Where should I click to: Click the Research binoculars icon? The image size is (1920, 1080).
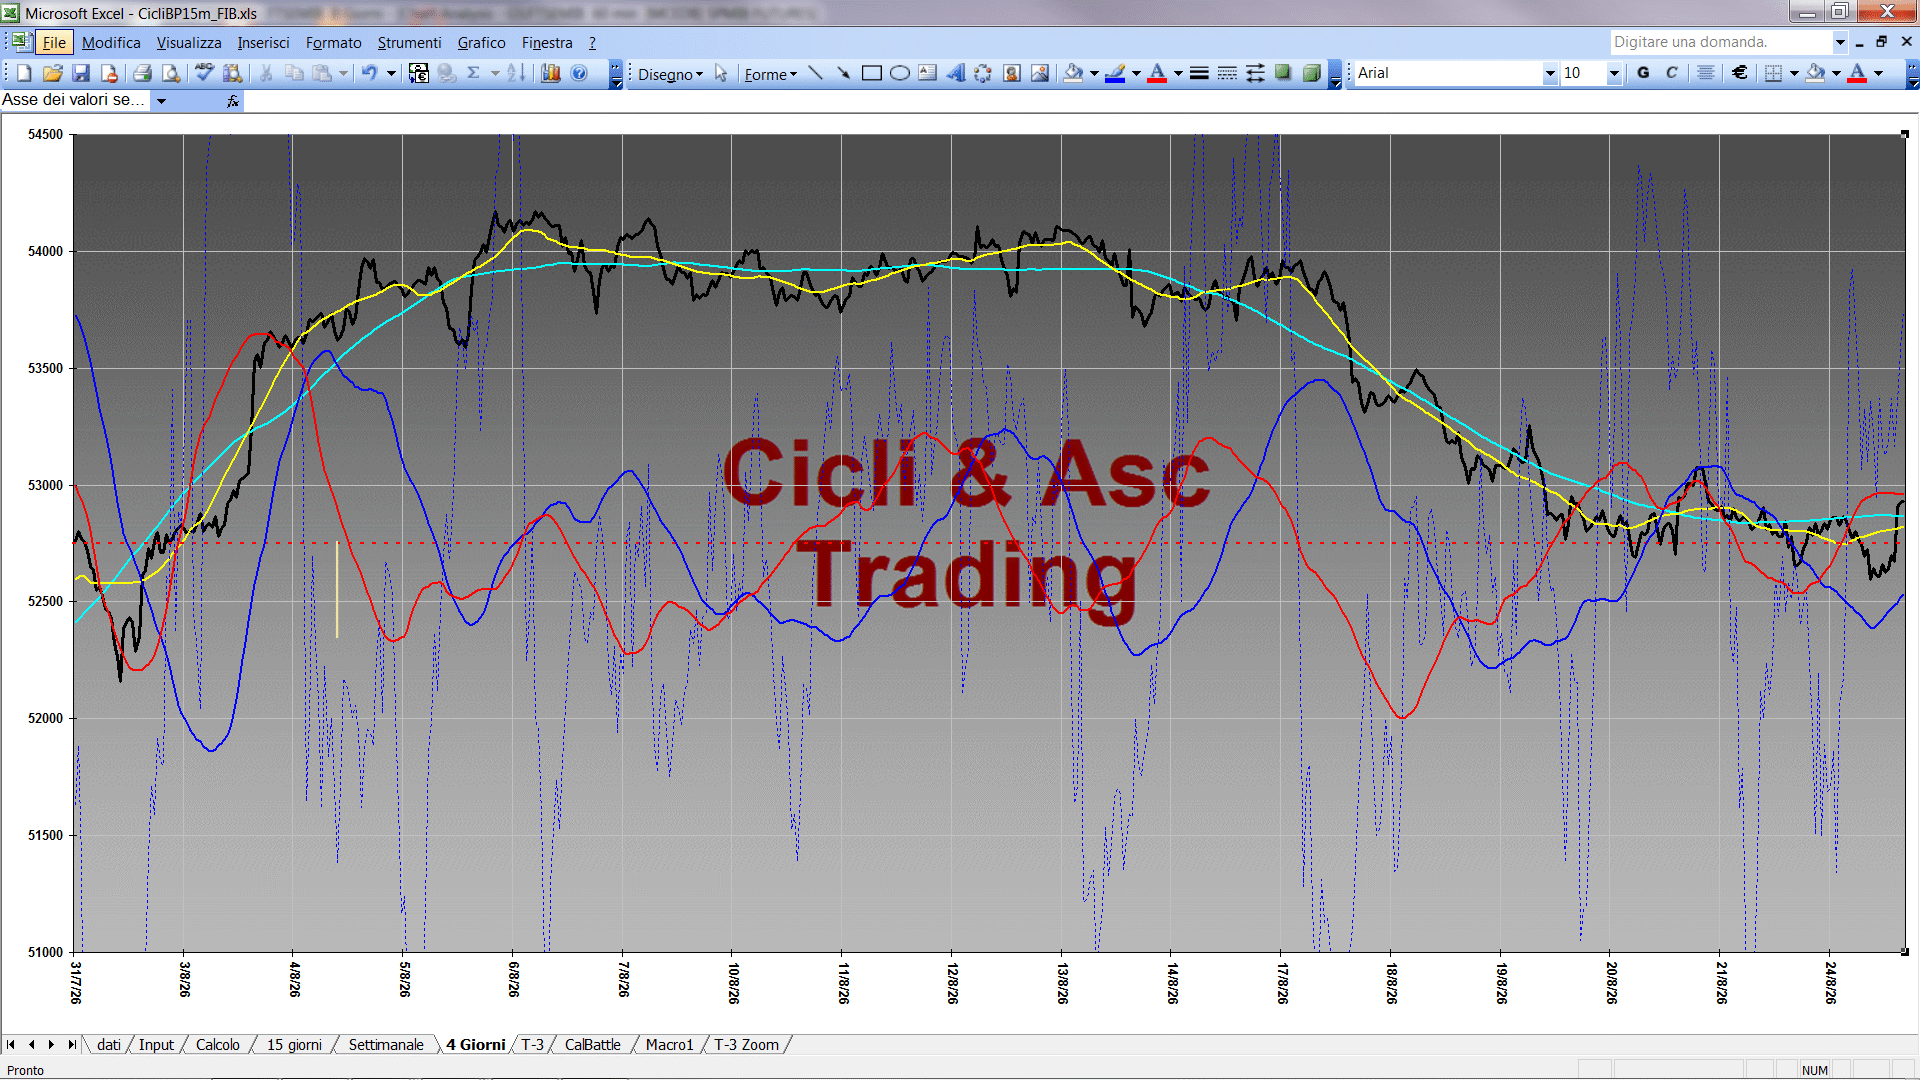coord(233,73)
